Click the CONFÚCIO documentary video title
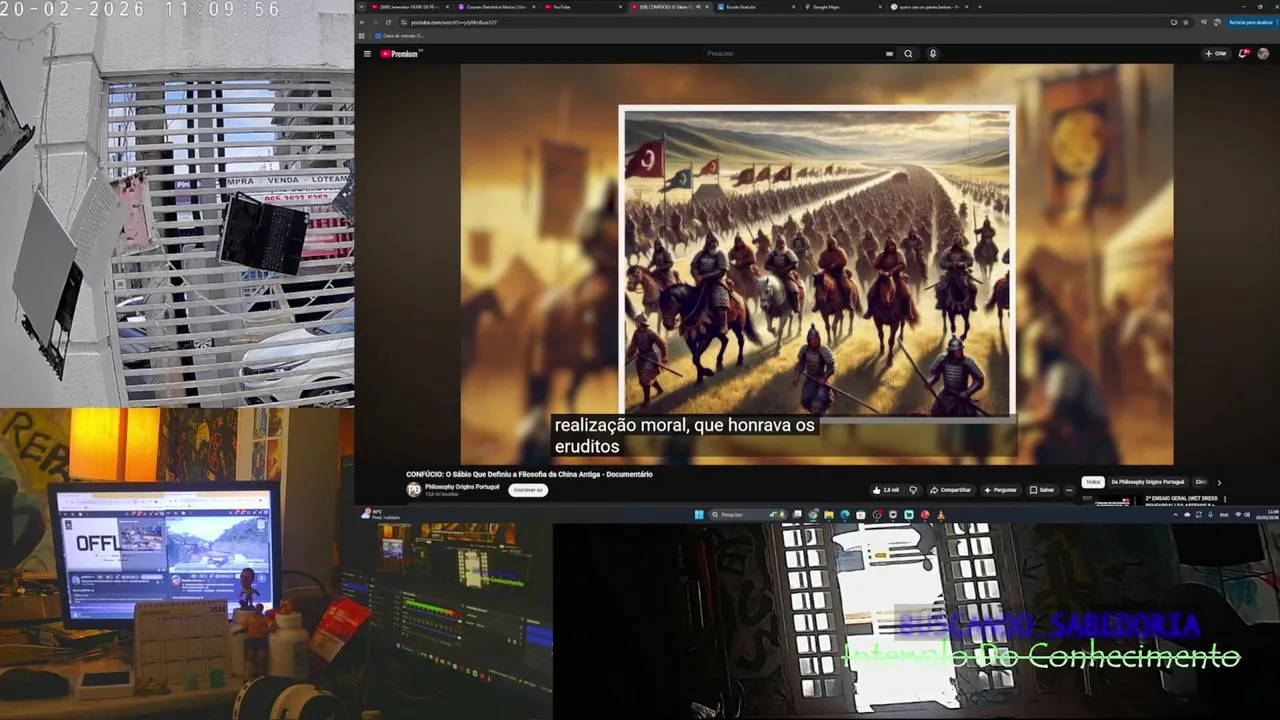Viewport: 1280px width, 720px height. (529, 474)
